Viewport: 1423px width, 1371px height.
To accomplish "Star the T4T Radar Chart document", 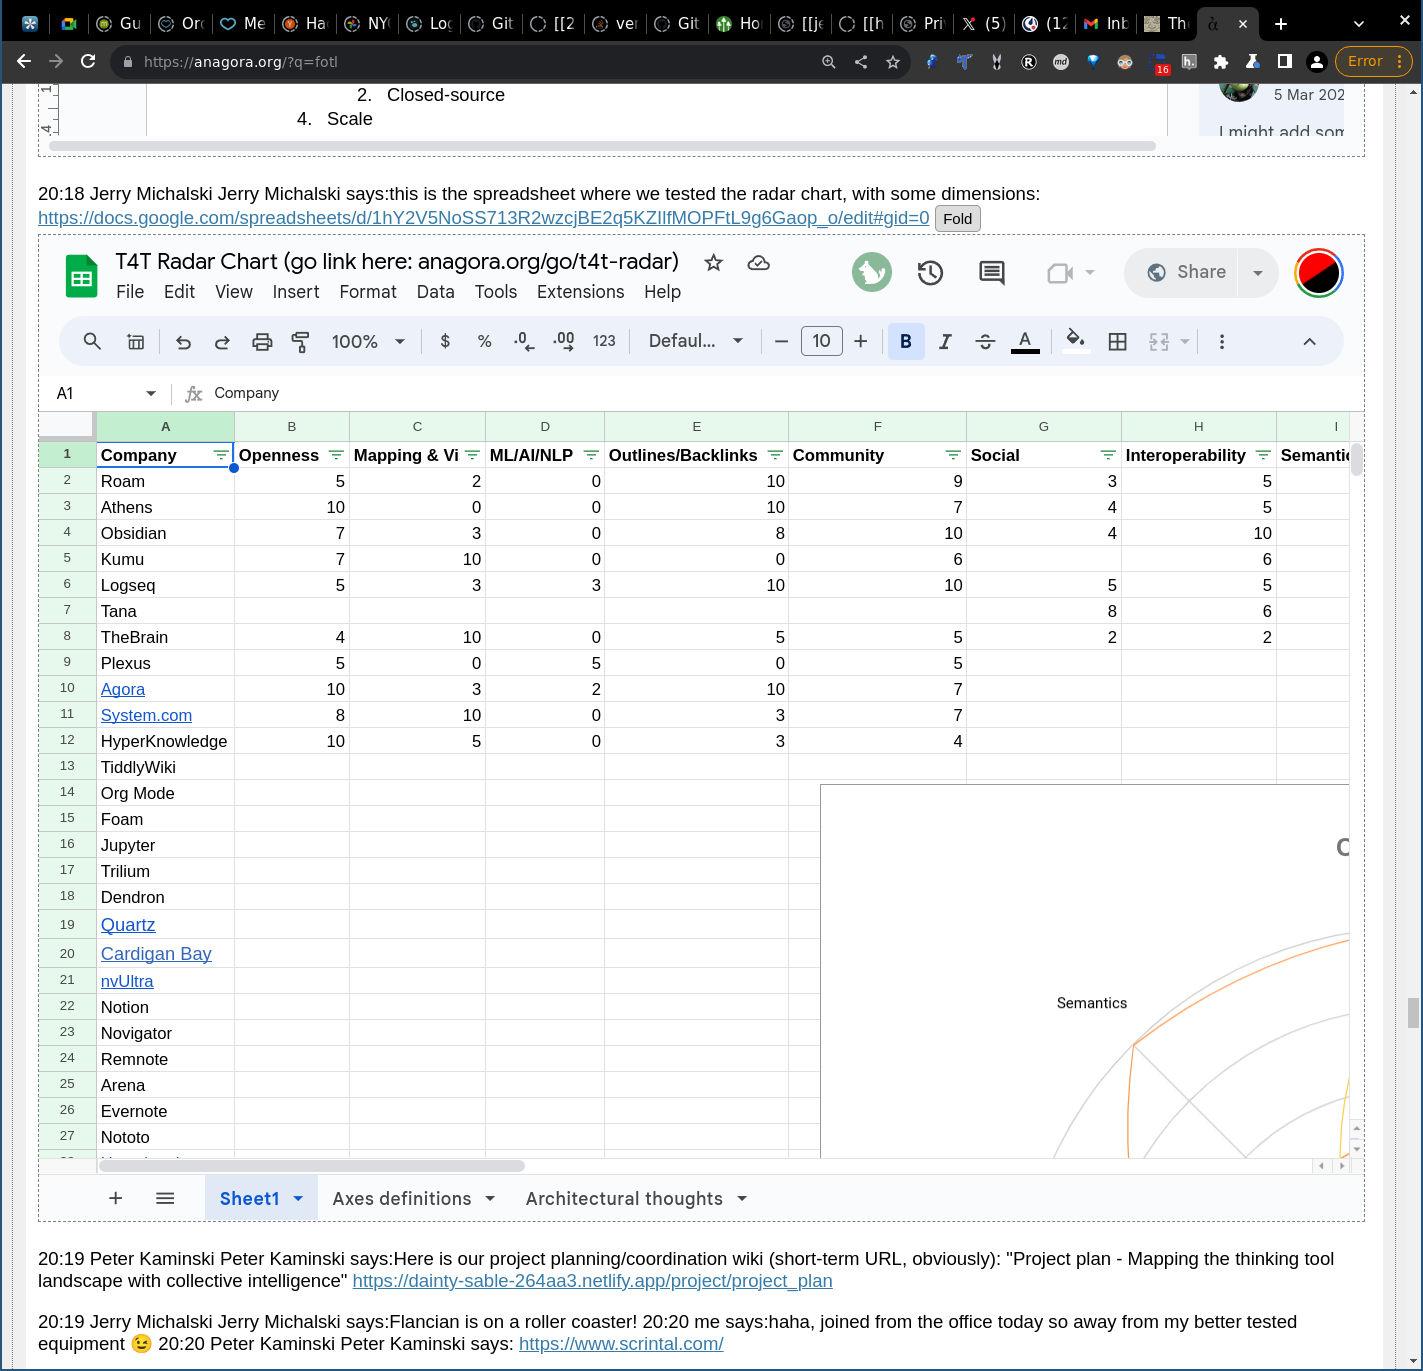I will (x=713, y=263).
